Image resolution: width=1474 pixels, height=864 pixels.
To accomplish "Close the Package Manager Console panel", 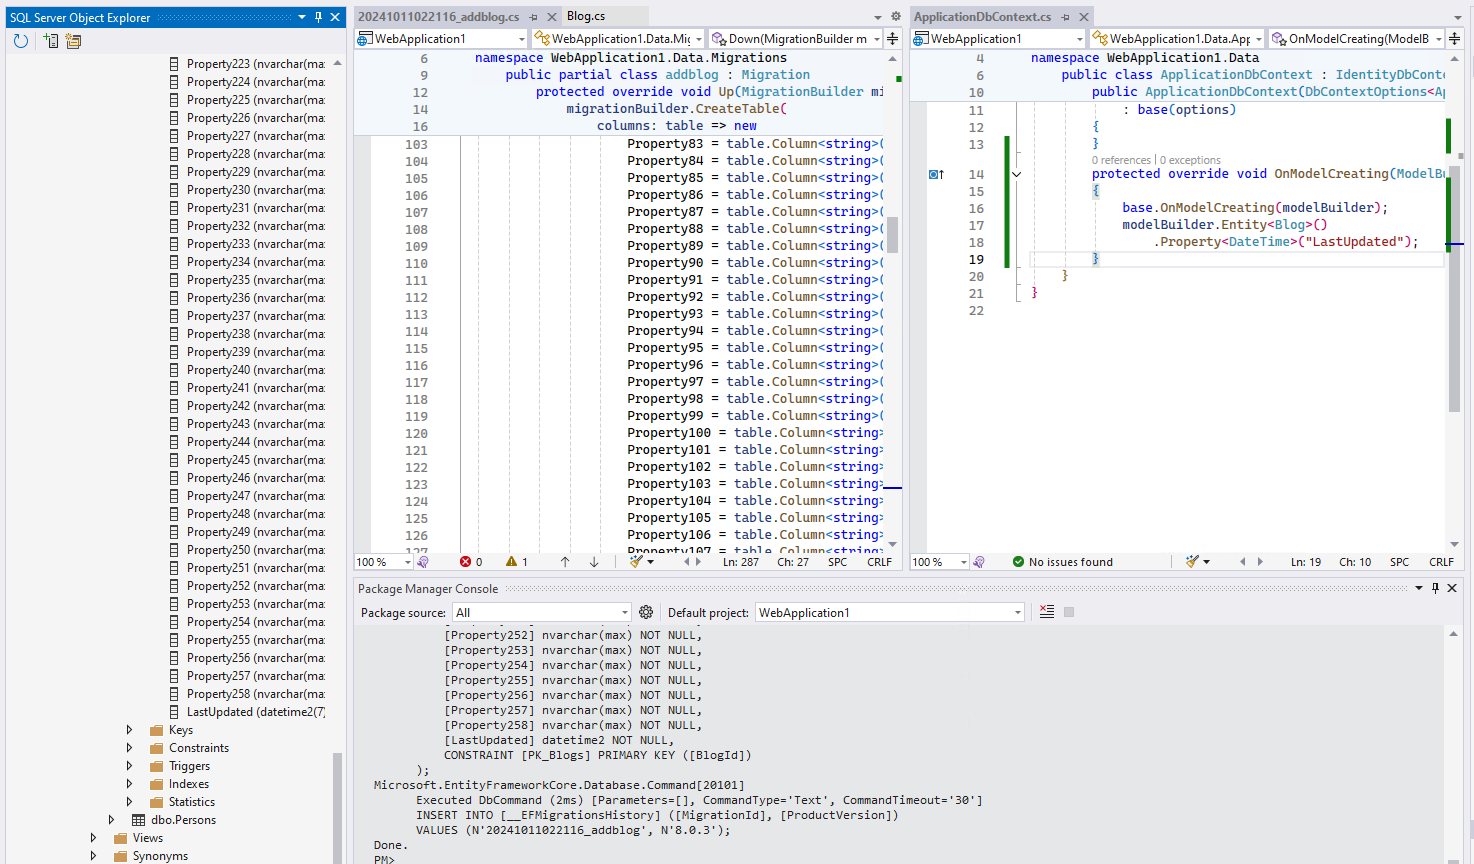I will pos(1453,588).
